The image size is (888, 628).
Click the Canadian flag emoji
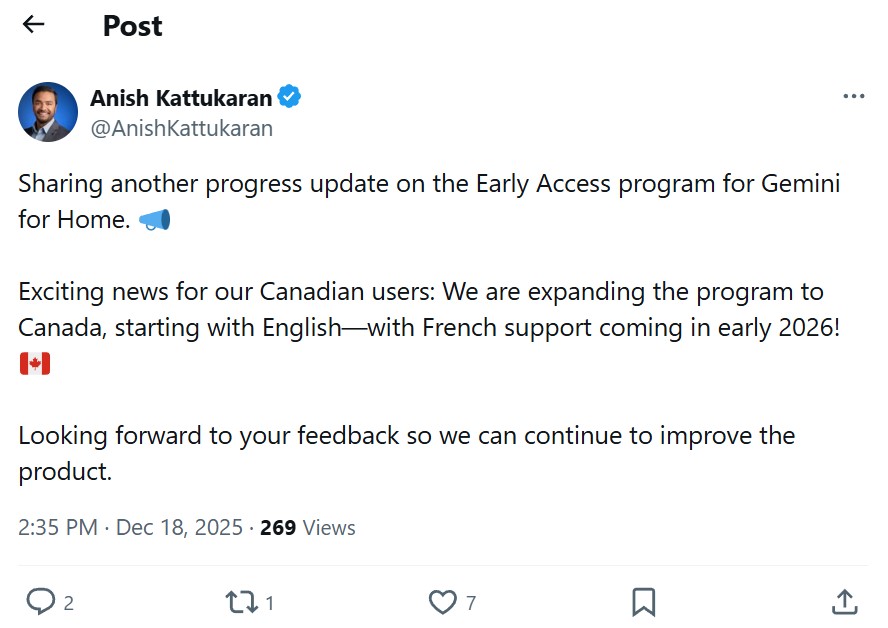pos(34,364)
